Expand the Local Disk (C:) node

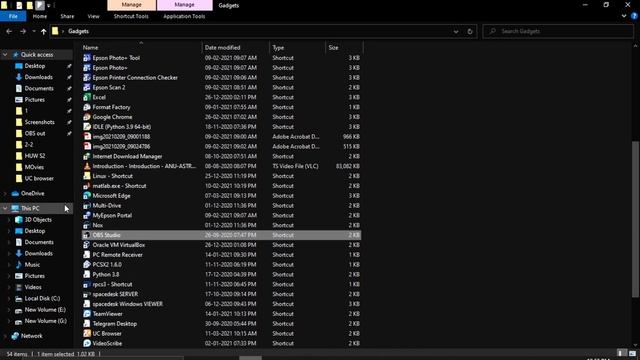(x=9, y=298)
